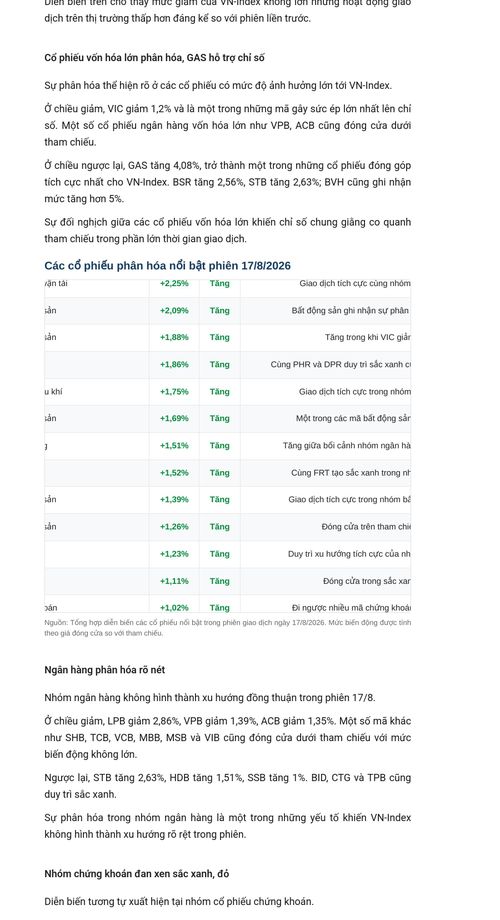Click the Tăng label in the +1,11% row
The image size is (500, 920).
(219, 581)
